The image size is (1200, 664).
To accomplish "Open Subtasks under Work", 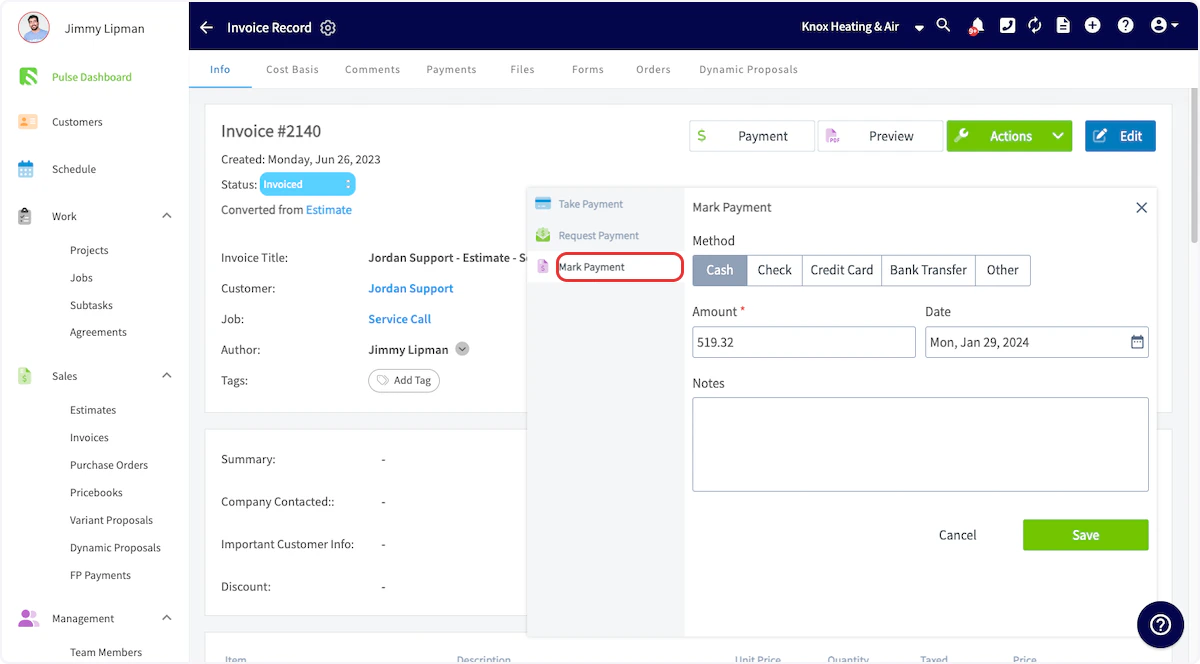I will (91, 305).
